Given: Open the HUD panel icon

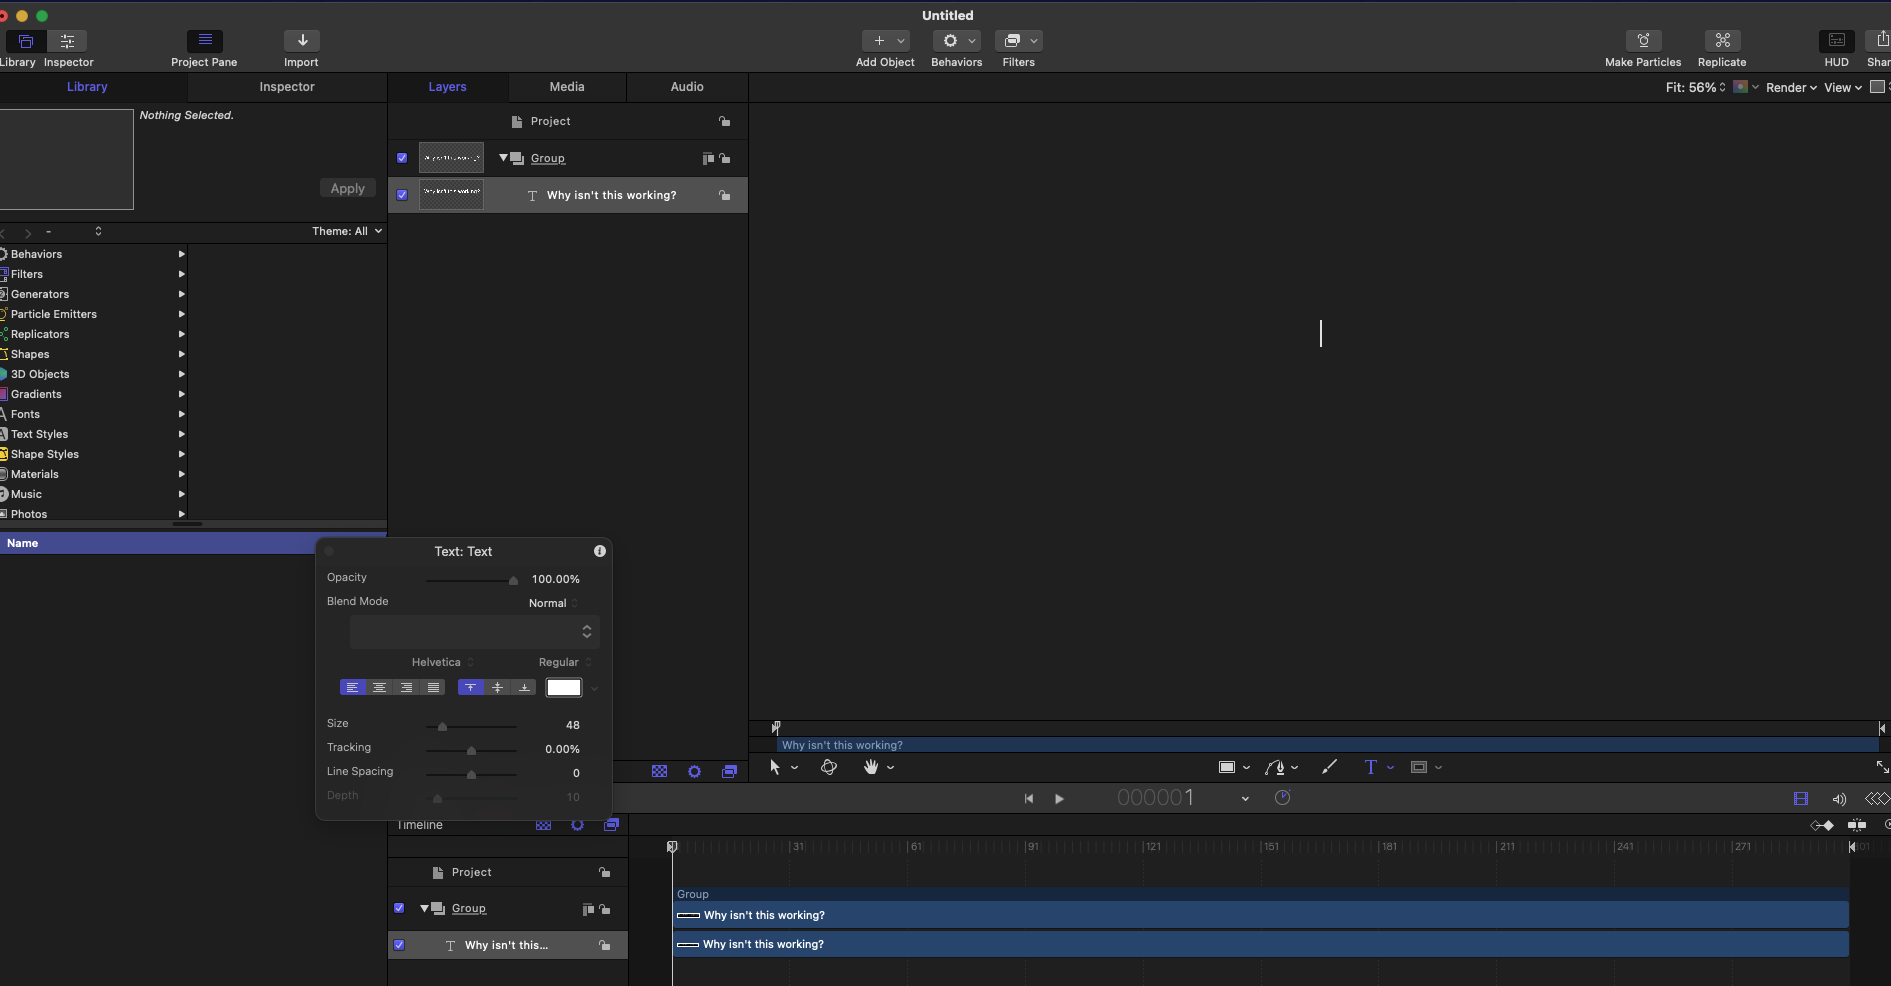Looking at the screenshot, I should [x=1836, y=41].
